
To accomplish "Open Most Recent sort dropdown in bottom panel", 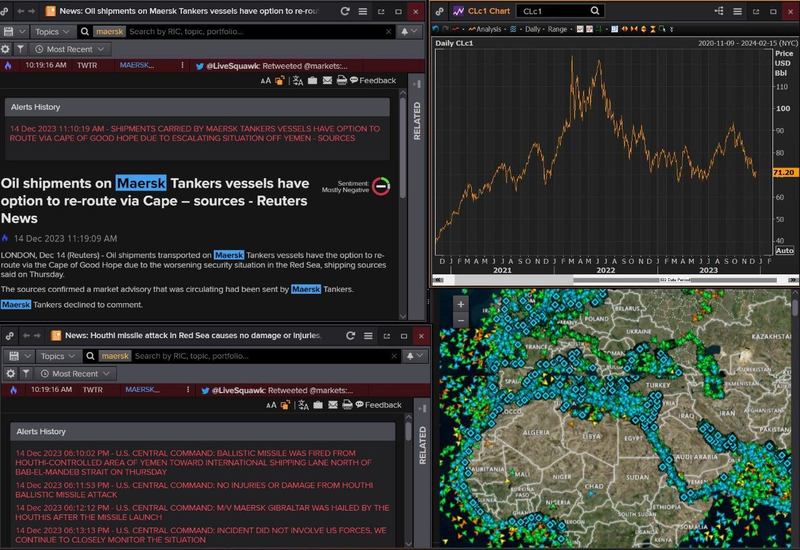I will coord(75,373).
